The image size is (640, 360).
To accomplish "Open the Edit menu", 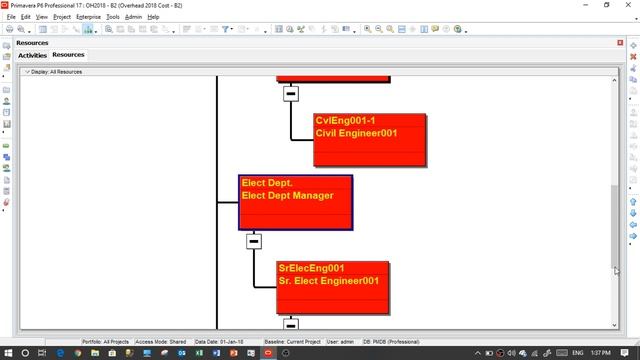I will pos(26,17).
